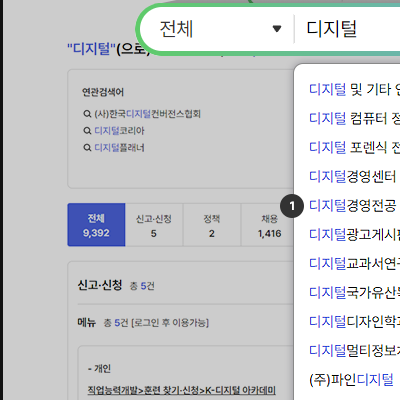400x400 pixels.
Task: Click the - 개인 label
Action: (x=99, y=369)
